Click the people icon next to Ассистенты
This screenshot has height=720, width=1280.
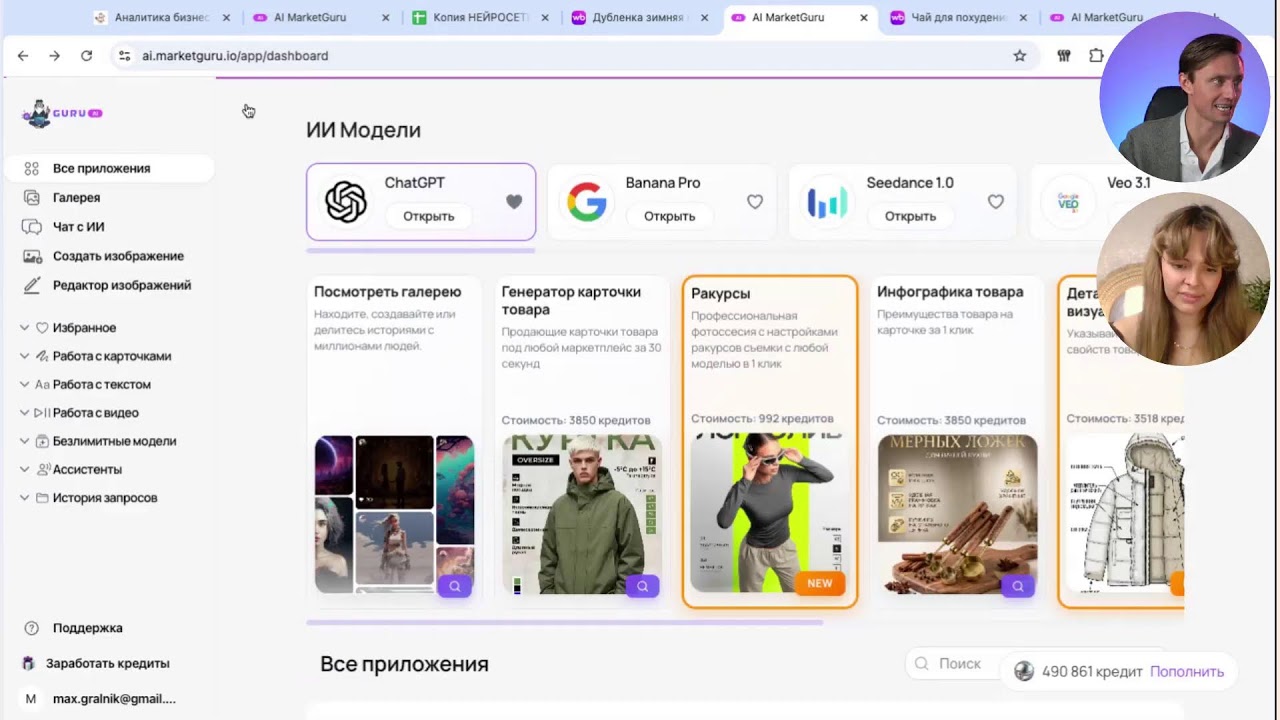42,469
